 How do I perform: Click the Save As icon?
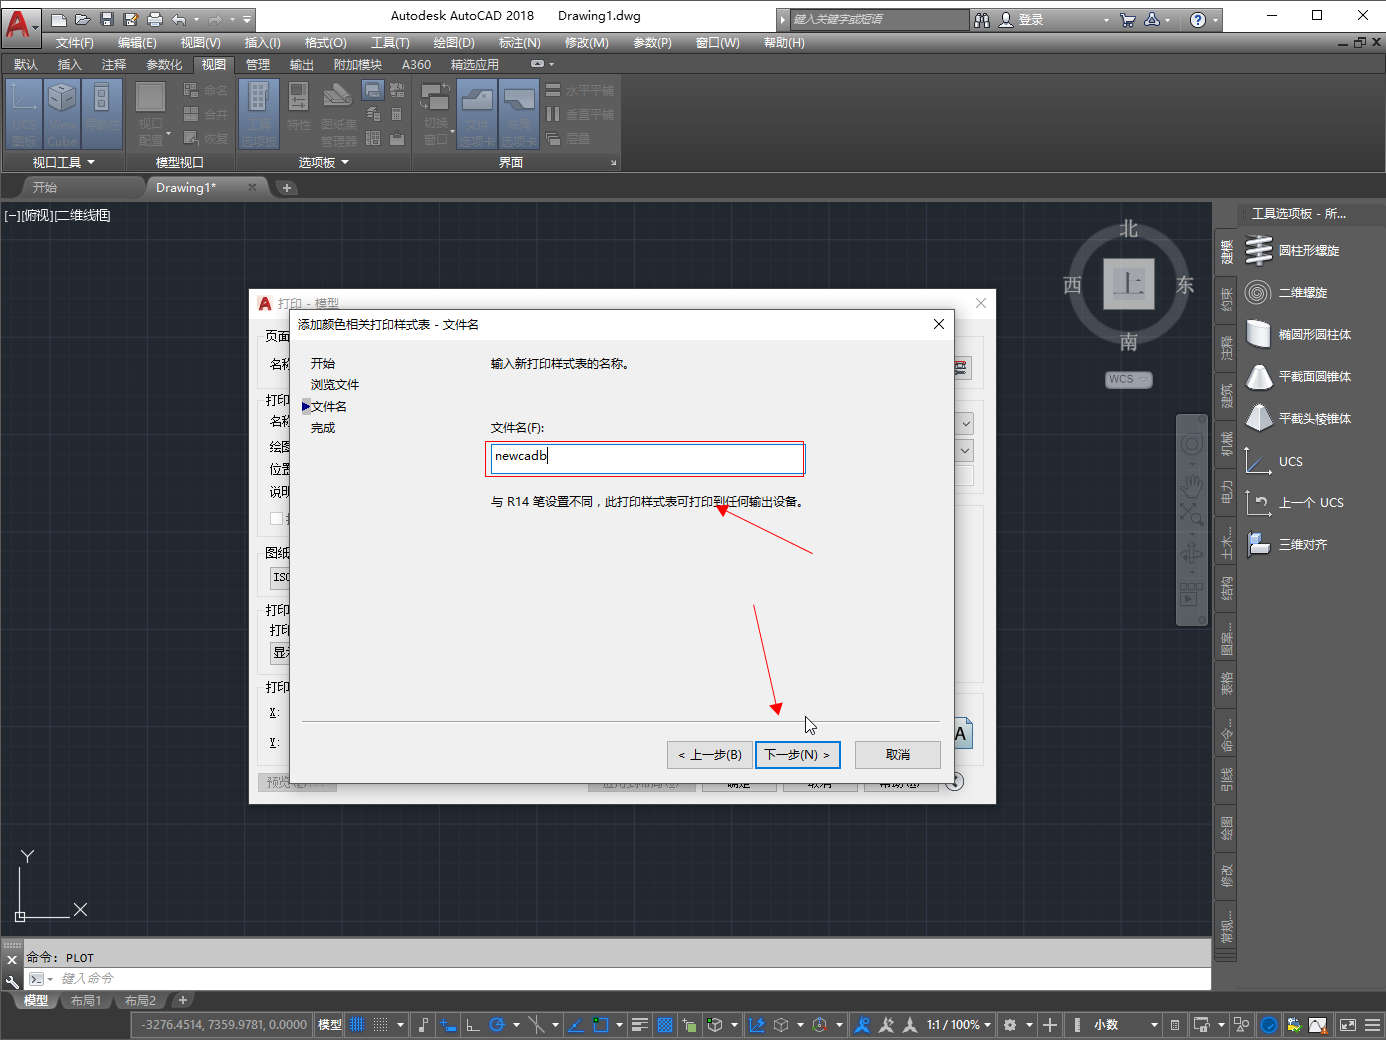pos(131,19)
